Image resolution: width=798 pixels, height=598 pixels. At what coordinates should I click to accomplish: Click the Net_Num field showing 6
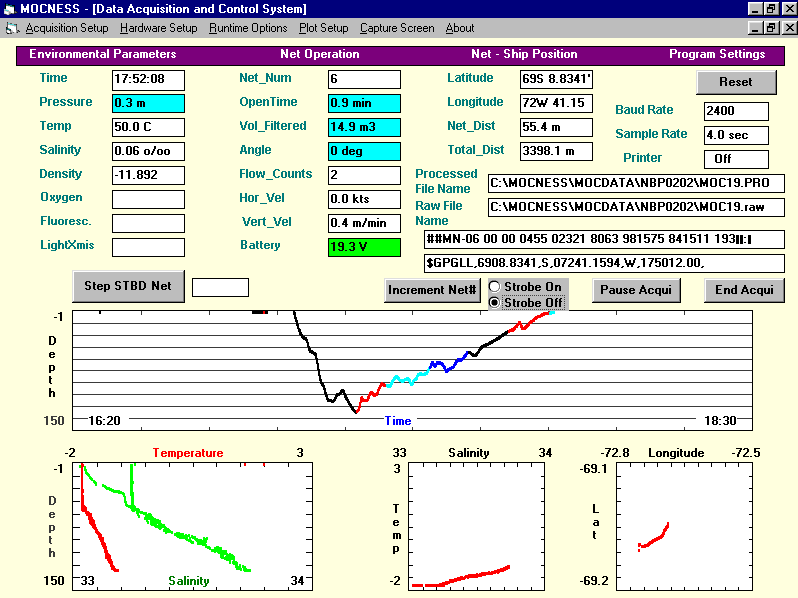pyautogui.click(x=364, y=79)
